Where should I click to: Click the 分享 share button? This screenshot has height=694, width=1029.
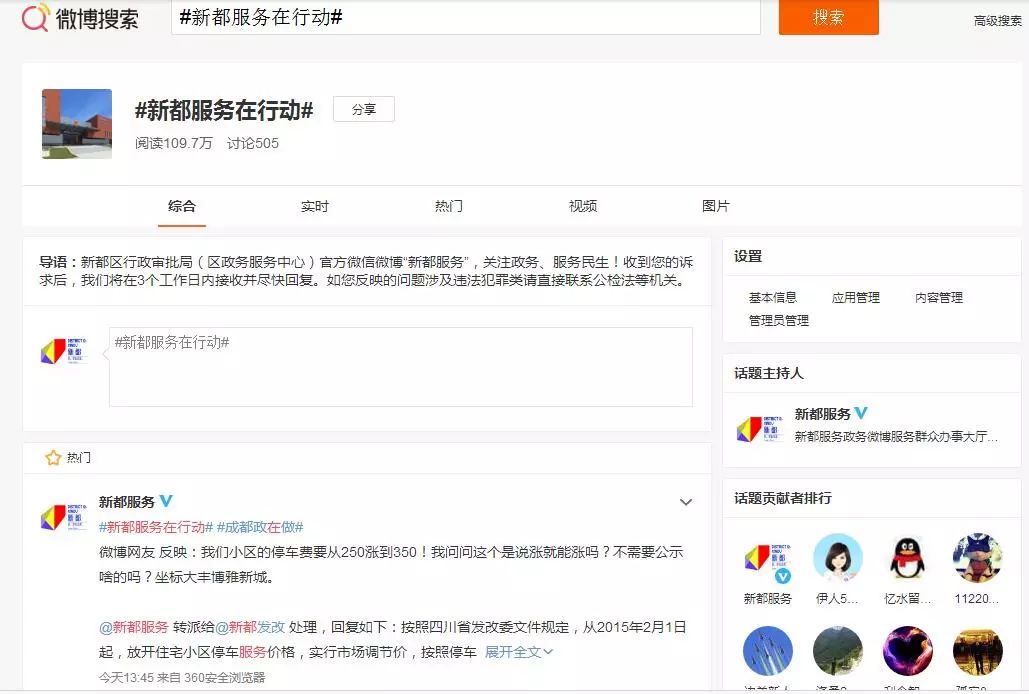(364, 110)
